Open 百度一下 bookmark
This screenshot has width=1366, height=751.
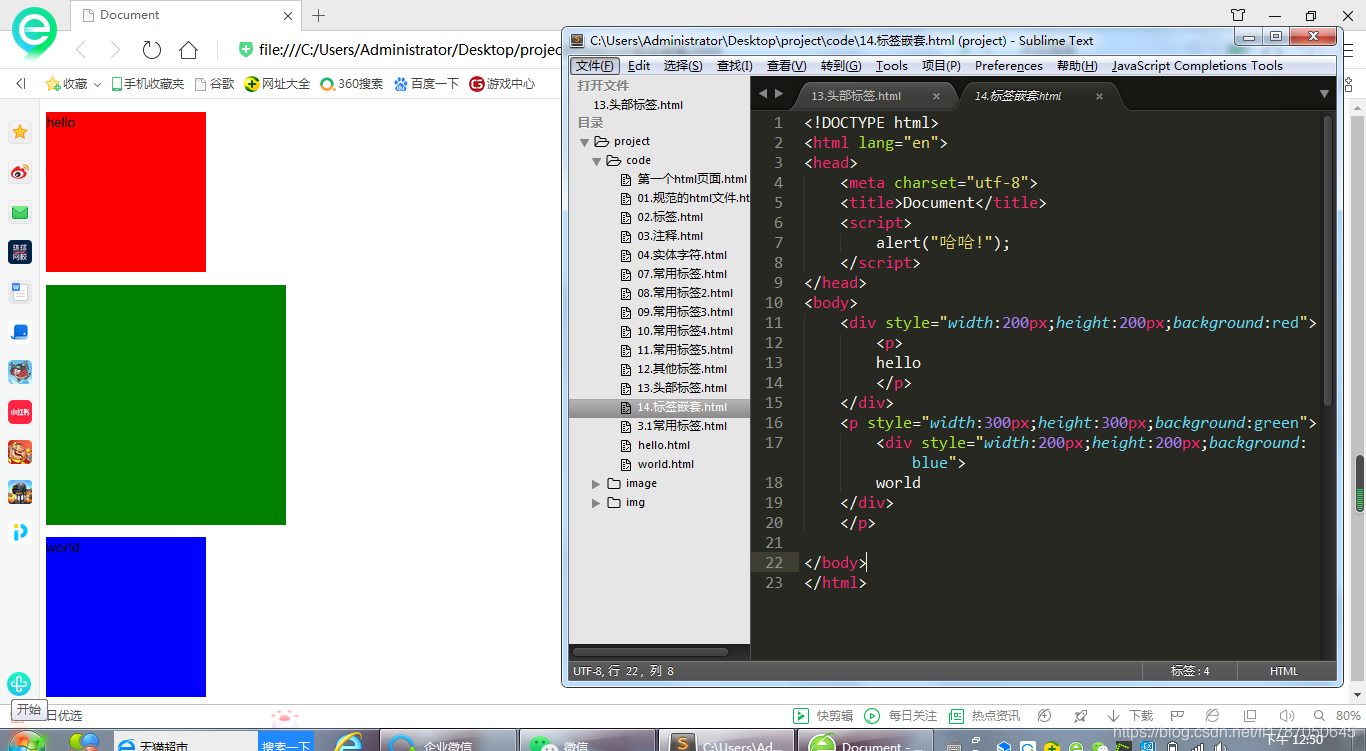426,84
